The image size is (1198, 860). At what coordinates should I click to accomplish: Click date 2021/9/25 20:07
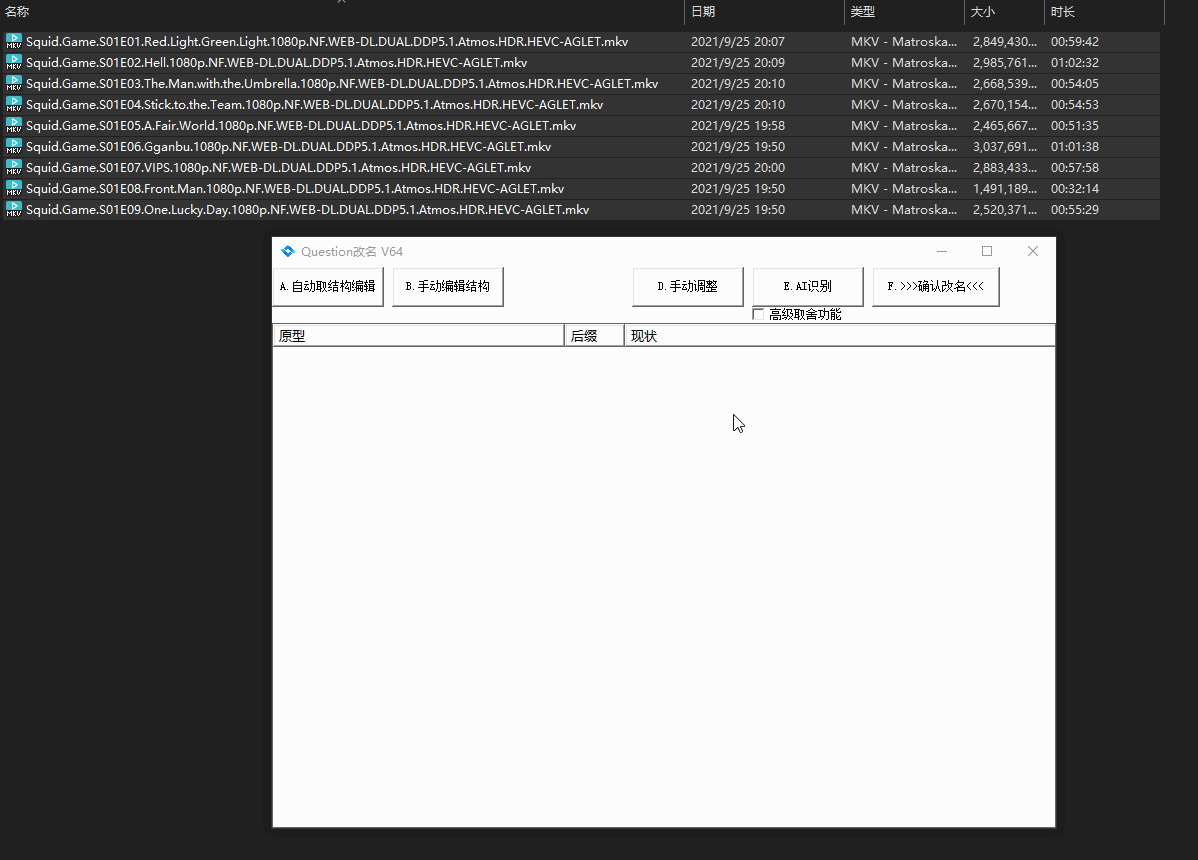738,41
